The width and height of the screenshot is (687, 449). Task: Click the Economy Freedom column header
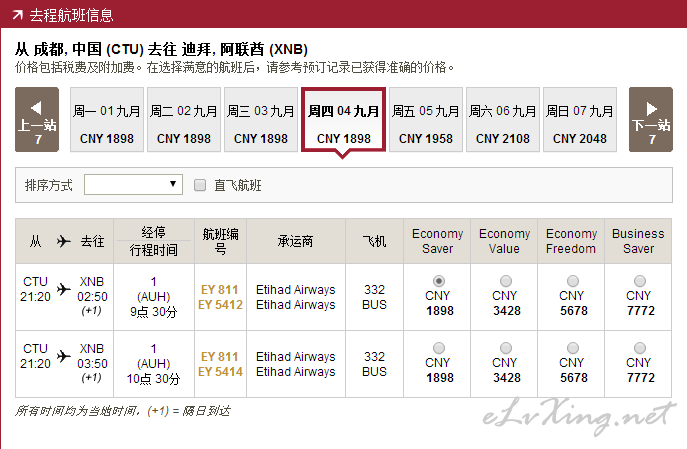tap(571, 241)
